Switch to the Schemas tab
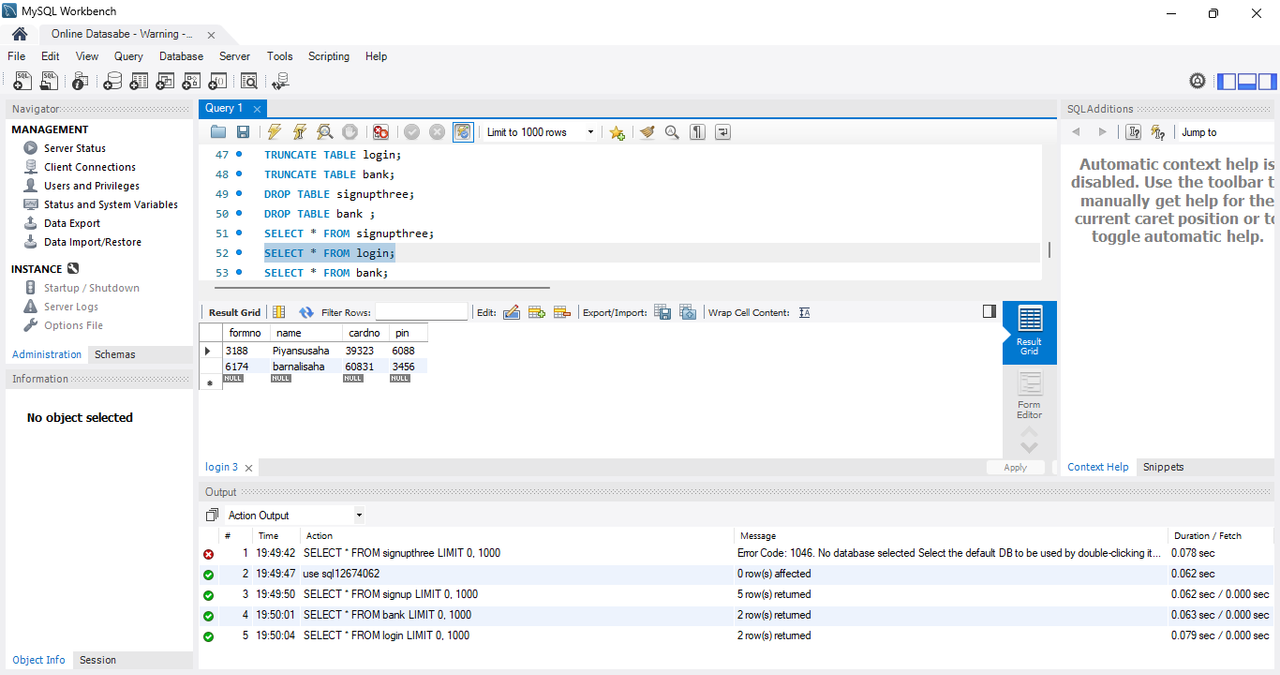 pos(115,354)
